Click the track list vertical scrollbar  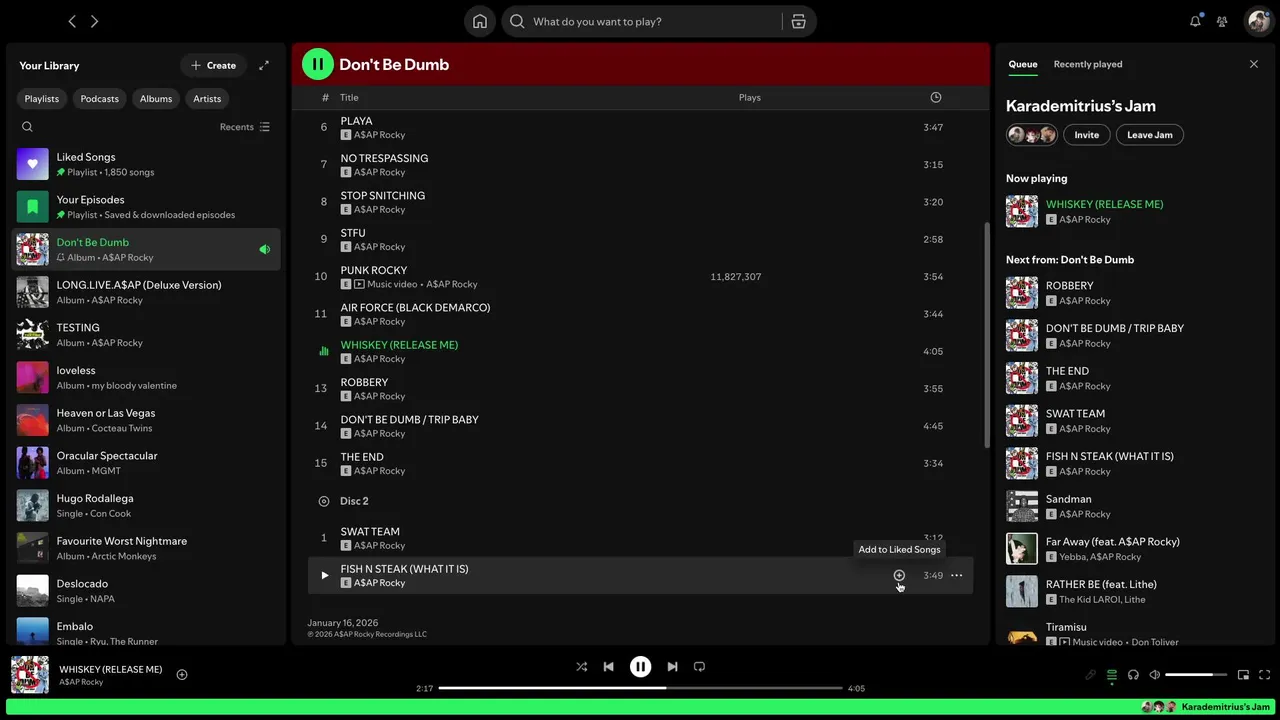pos(988,335)
